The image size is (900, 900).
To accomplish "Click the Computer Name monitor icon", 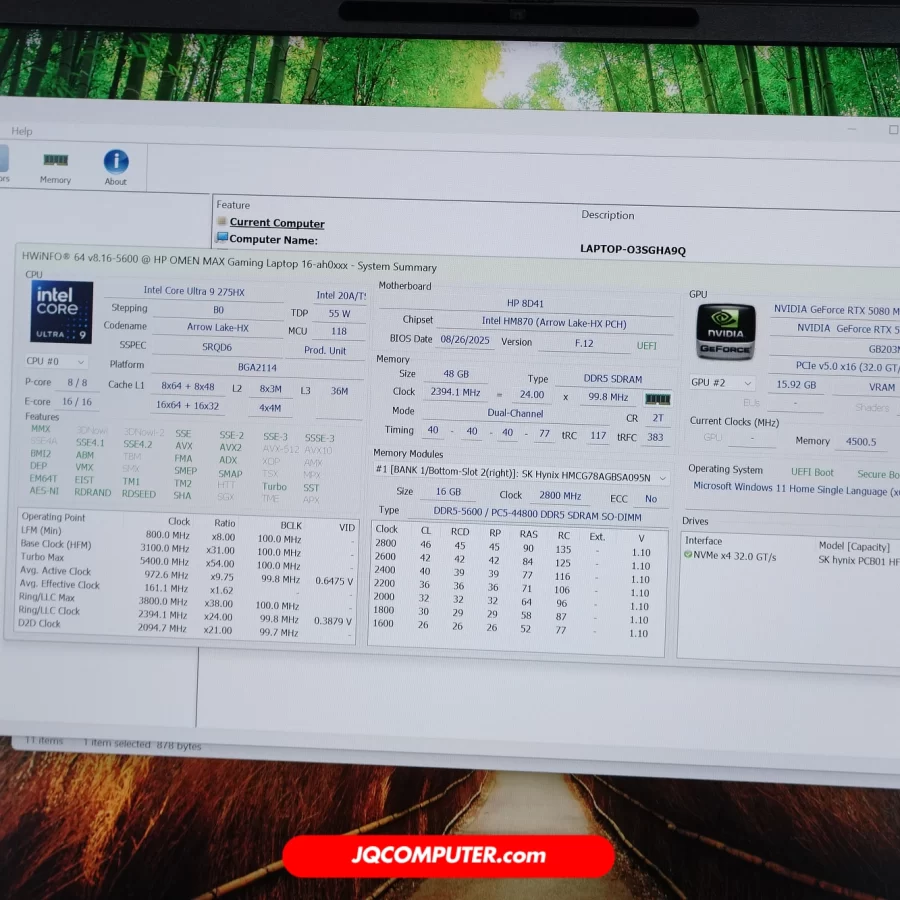I will pyautogui.click(x=222, y=238).
